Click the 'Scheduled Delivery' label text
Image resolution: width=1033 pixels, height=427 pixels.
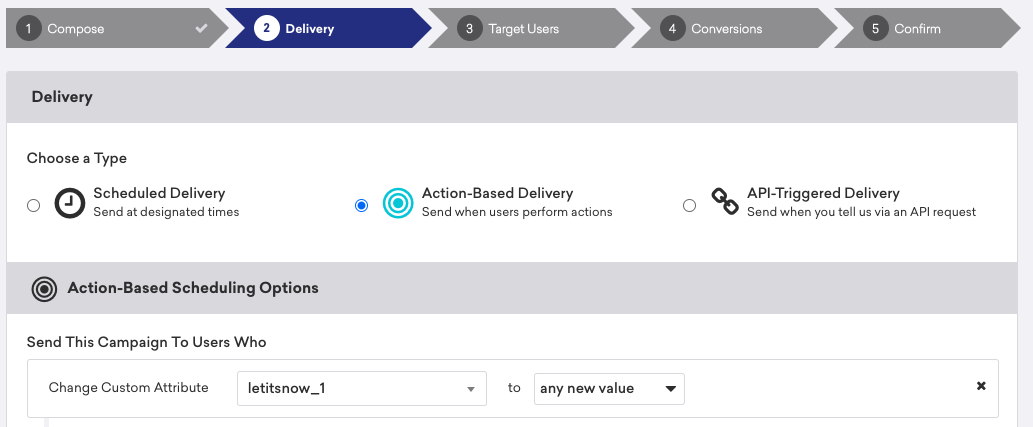point(159,193)
